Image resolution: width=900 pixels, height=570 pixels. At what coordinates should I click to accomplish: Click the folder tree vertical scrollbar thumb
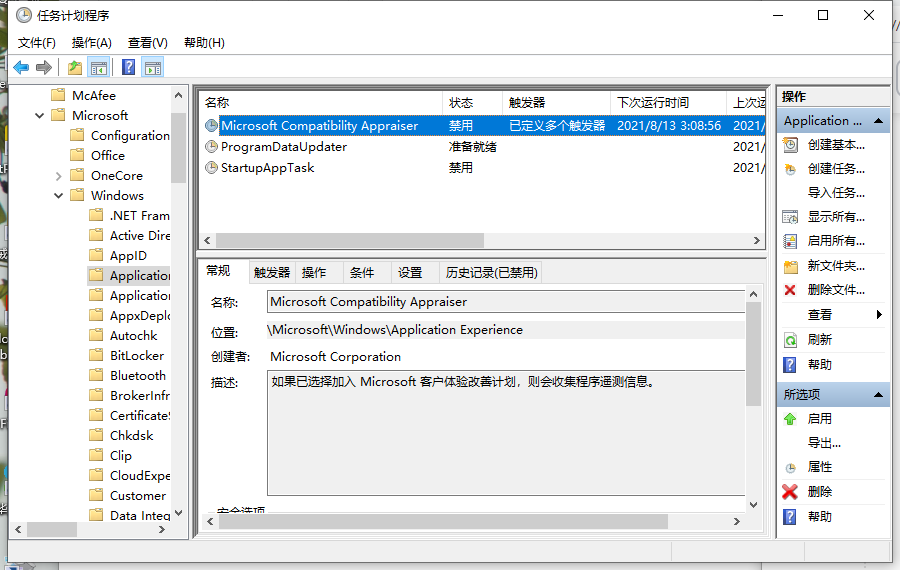pos(179,148)
